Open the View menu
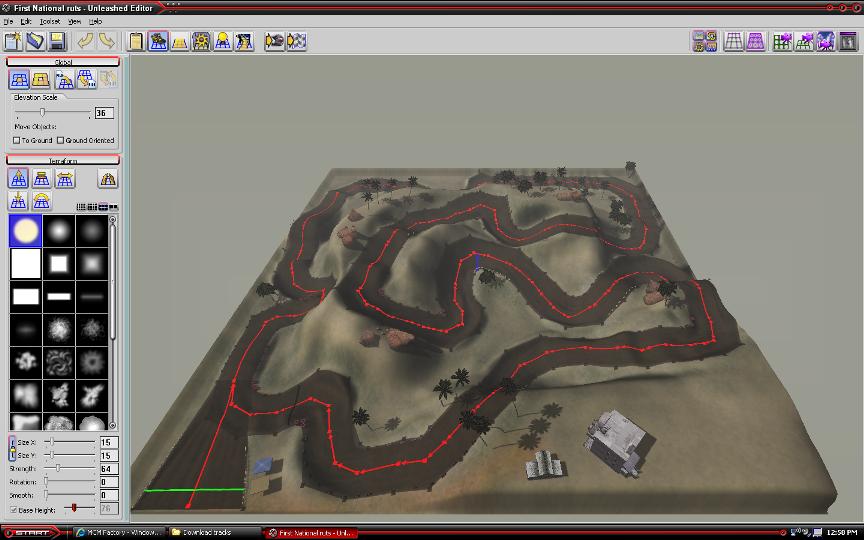Screen dimensions: 864x540 point(75,21)
